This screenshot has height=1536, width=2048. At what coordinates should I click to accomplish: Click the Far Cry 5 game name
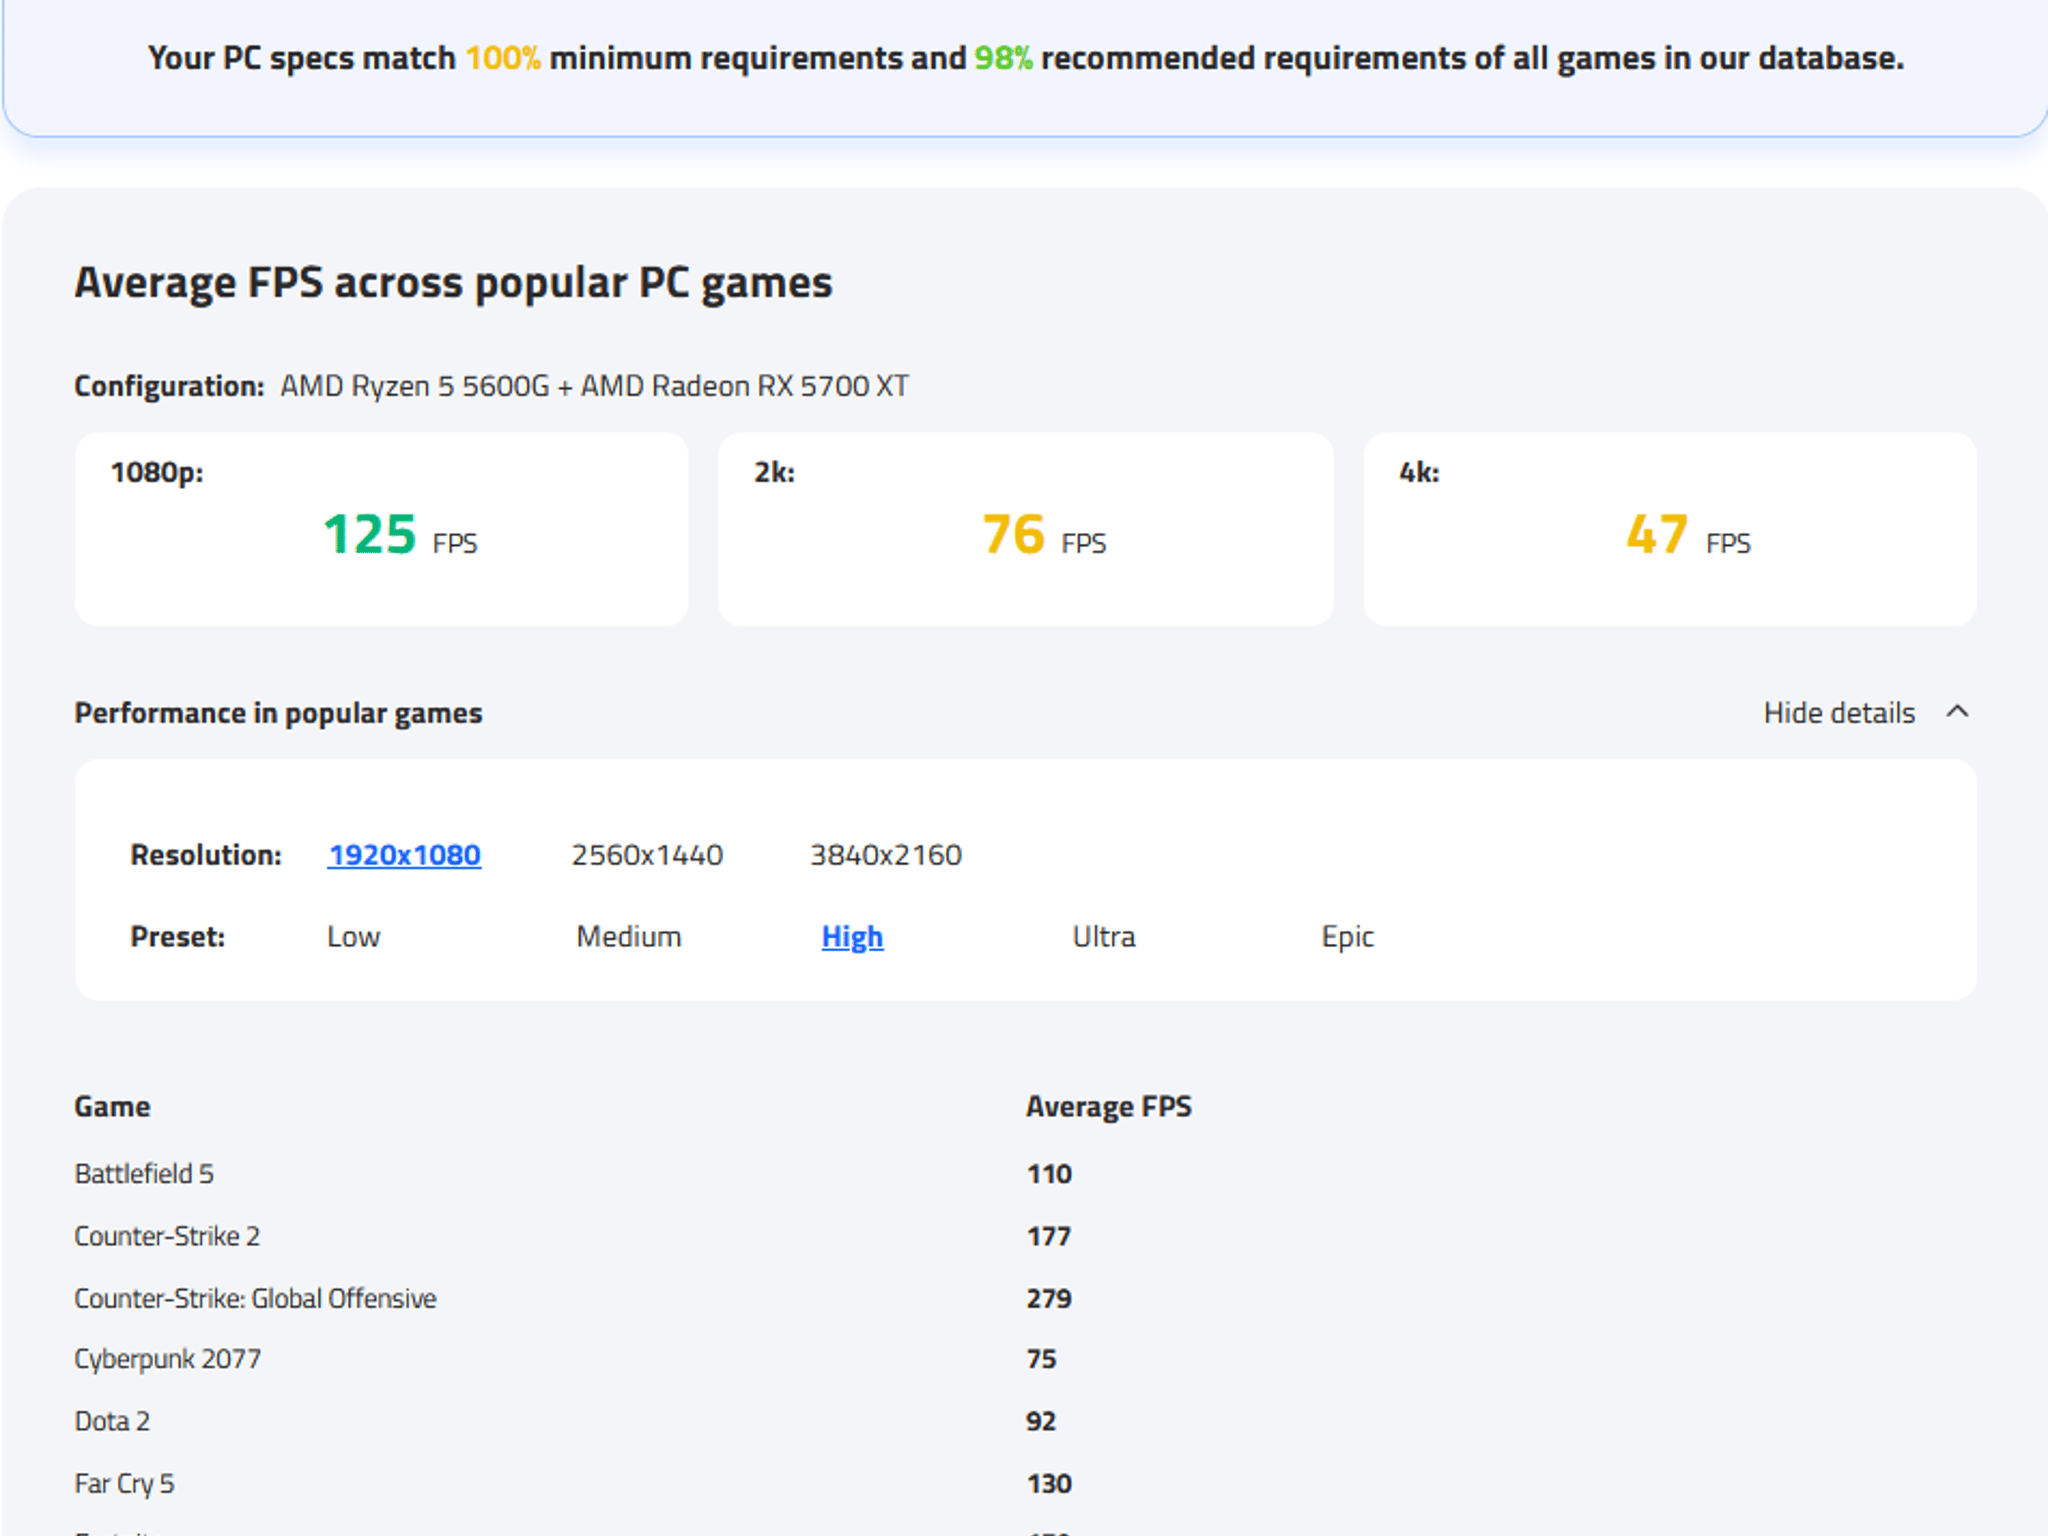tap(124, 1484)
